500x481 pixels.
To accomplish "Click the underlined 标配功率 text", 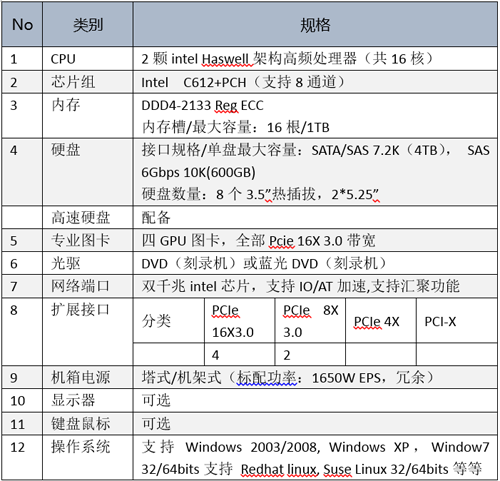I will click(267, 378).
